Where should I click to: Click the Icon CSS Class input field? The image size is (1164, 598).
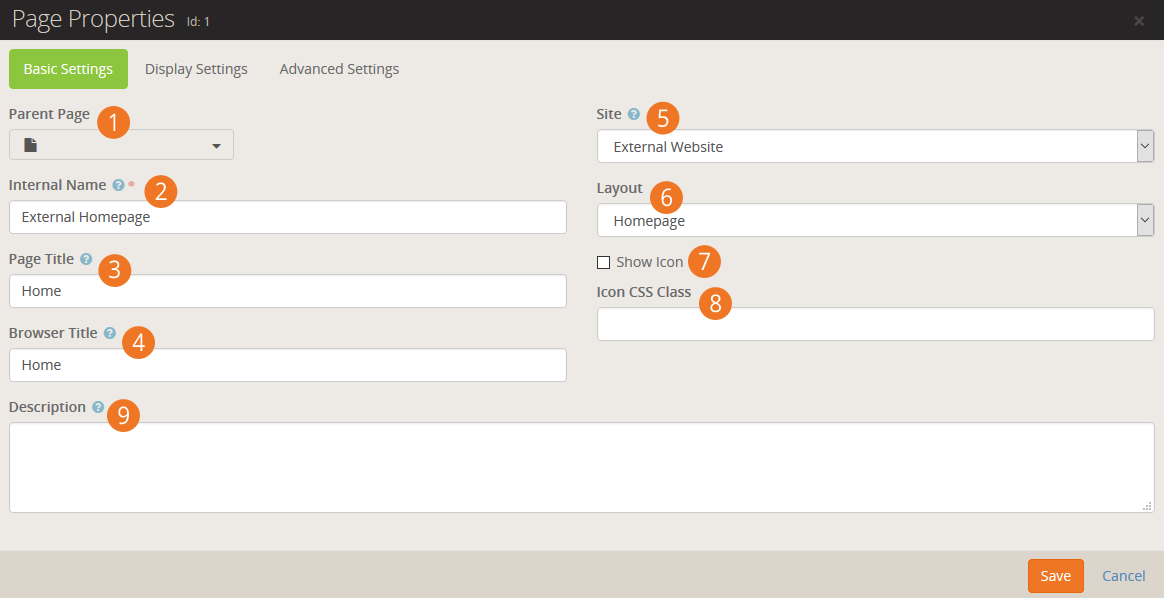pyautogui.click(x=875, y=324)
